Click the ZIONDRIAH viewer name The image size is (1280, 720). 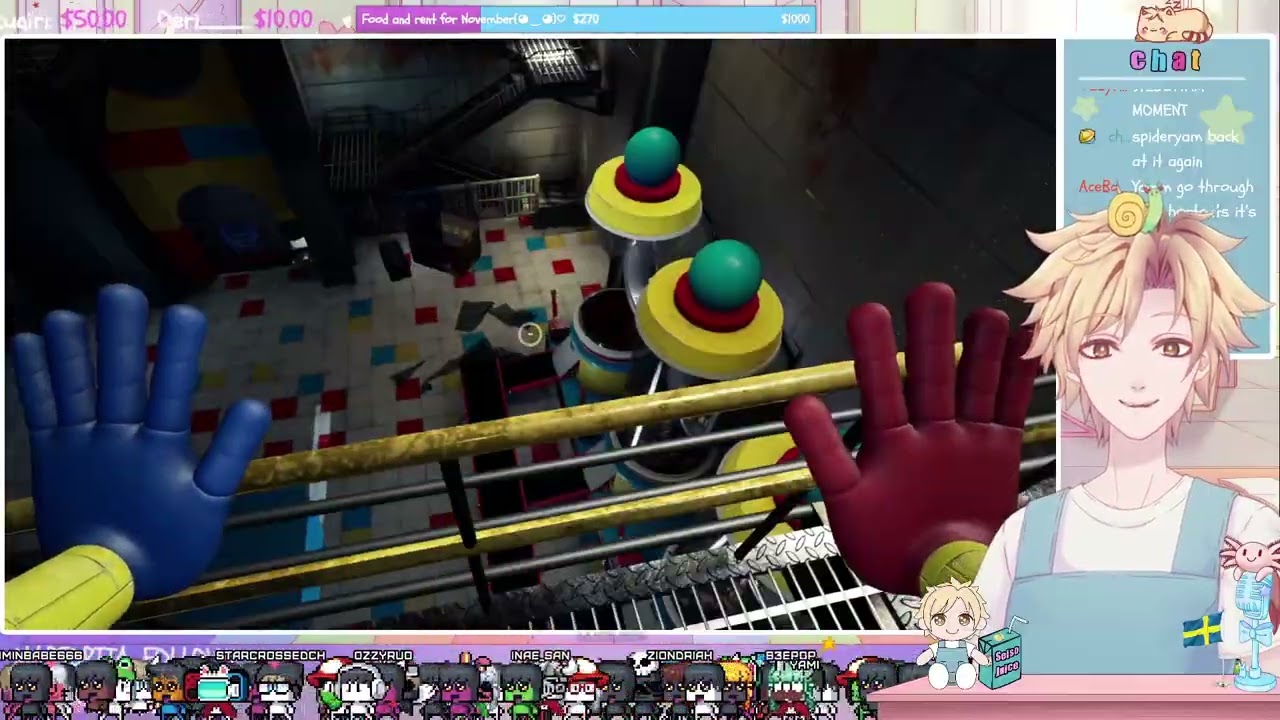(x=679, y=656)
